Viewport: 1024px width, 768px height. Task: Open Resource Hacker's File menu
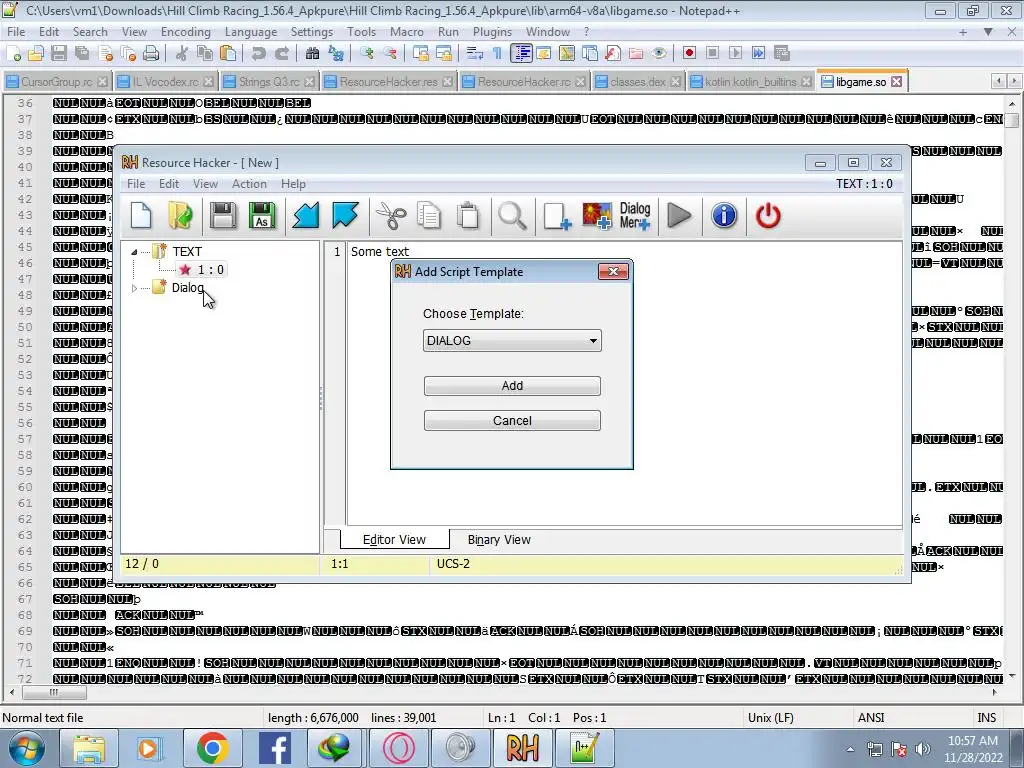(x=136, y=184)
